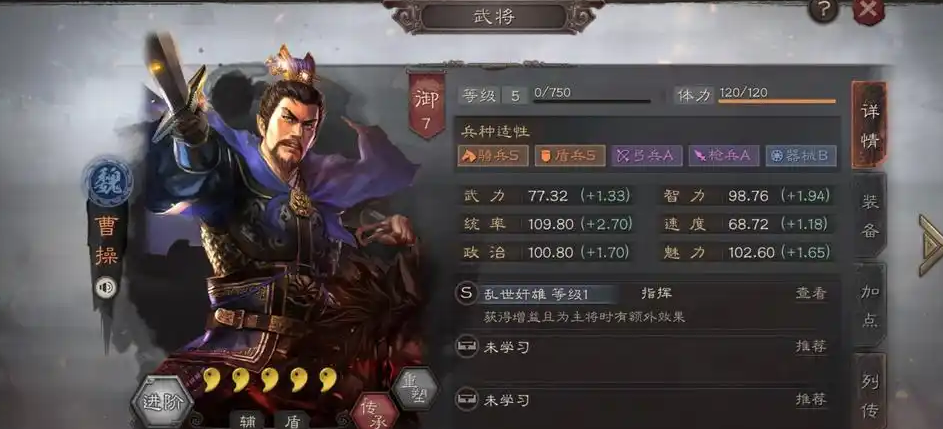943x429 pixels.
Task: Click the 传承 inheritance button
Action: point(374,411)
